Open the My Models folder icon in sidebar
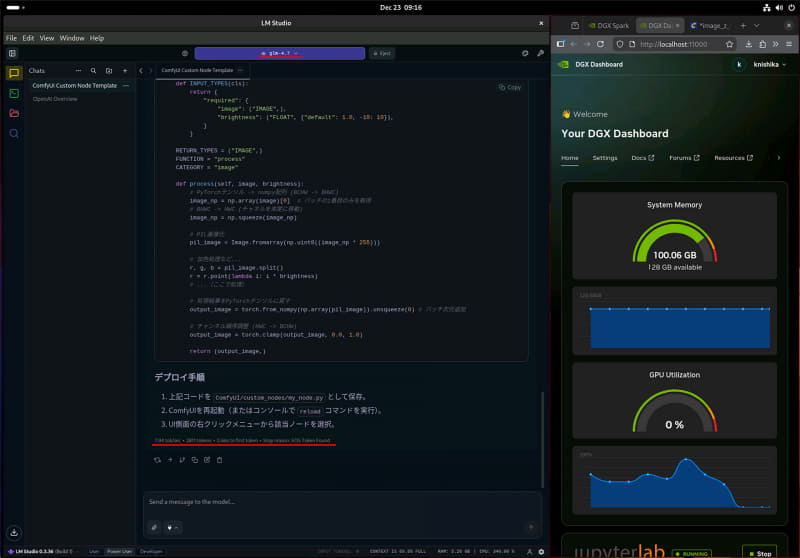Screen dimensions: 800x558 click(x=14, y=113)
